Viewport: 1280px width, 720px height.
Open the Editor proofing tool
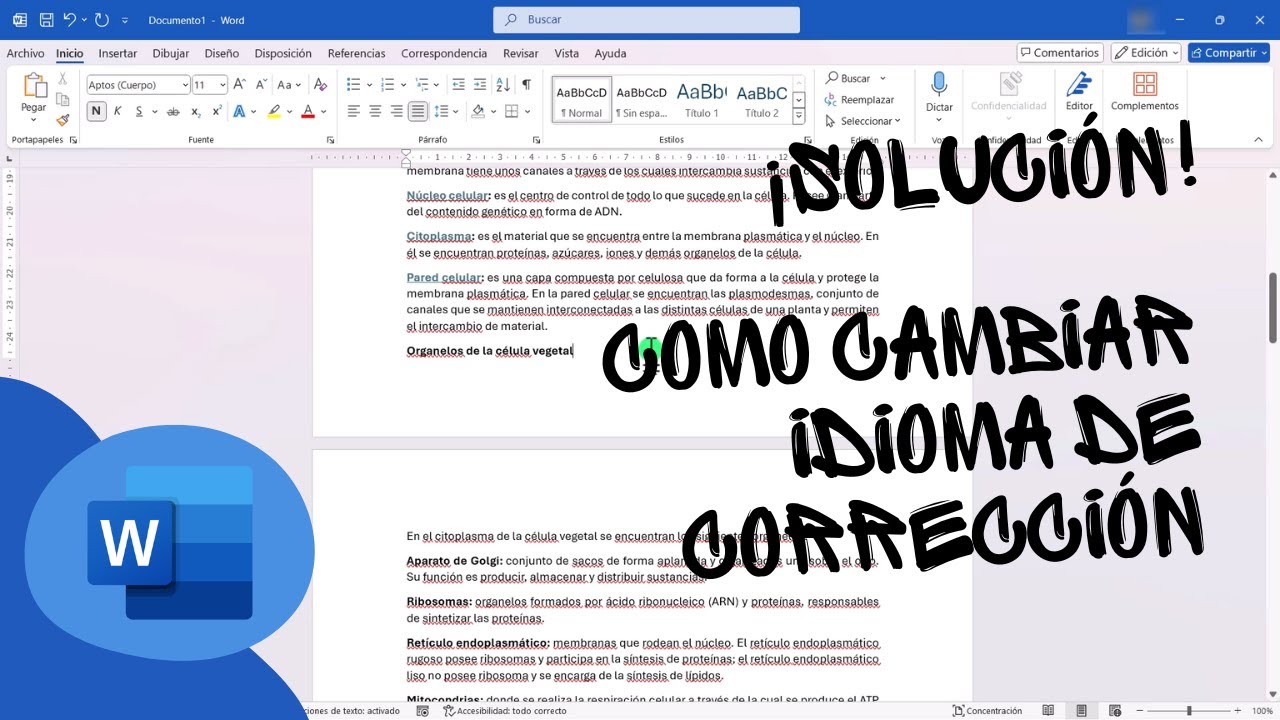[1079, 91]
